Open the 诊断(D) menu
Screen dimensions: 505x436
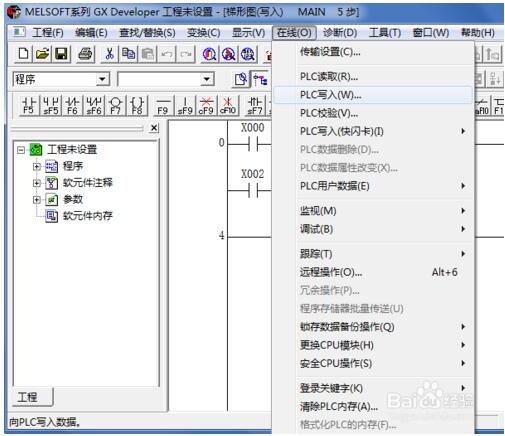[x=340, y=33]
